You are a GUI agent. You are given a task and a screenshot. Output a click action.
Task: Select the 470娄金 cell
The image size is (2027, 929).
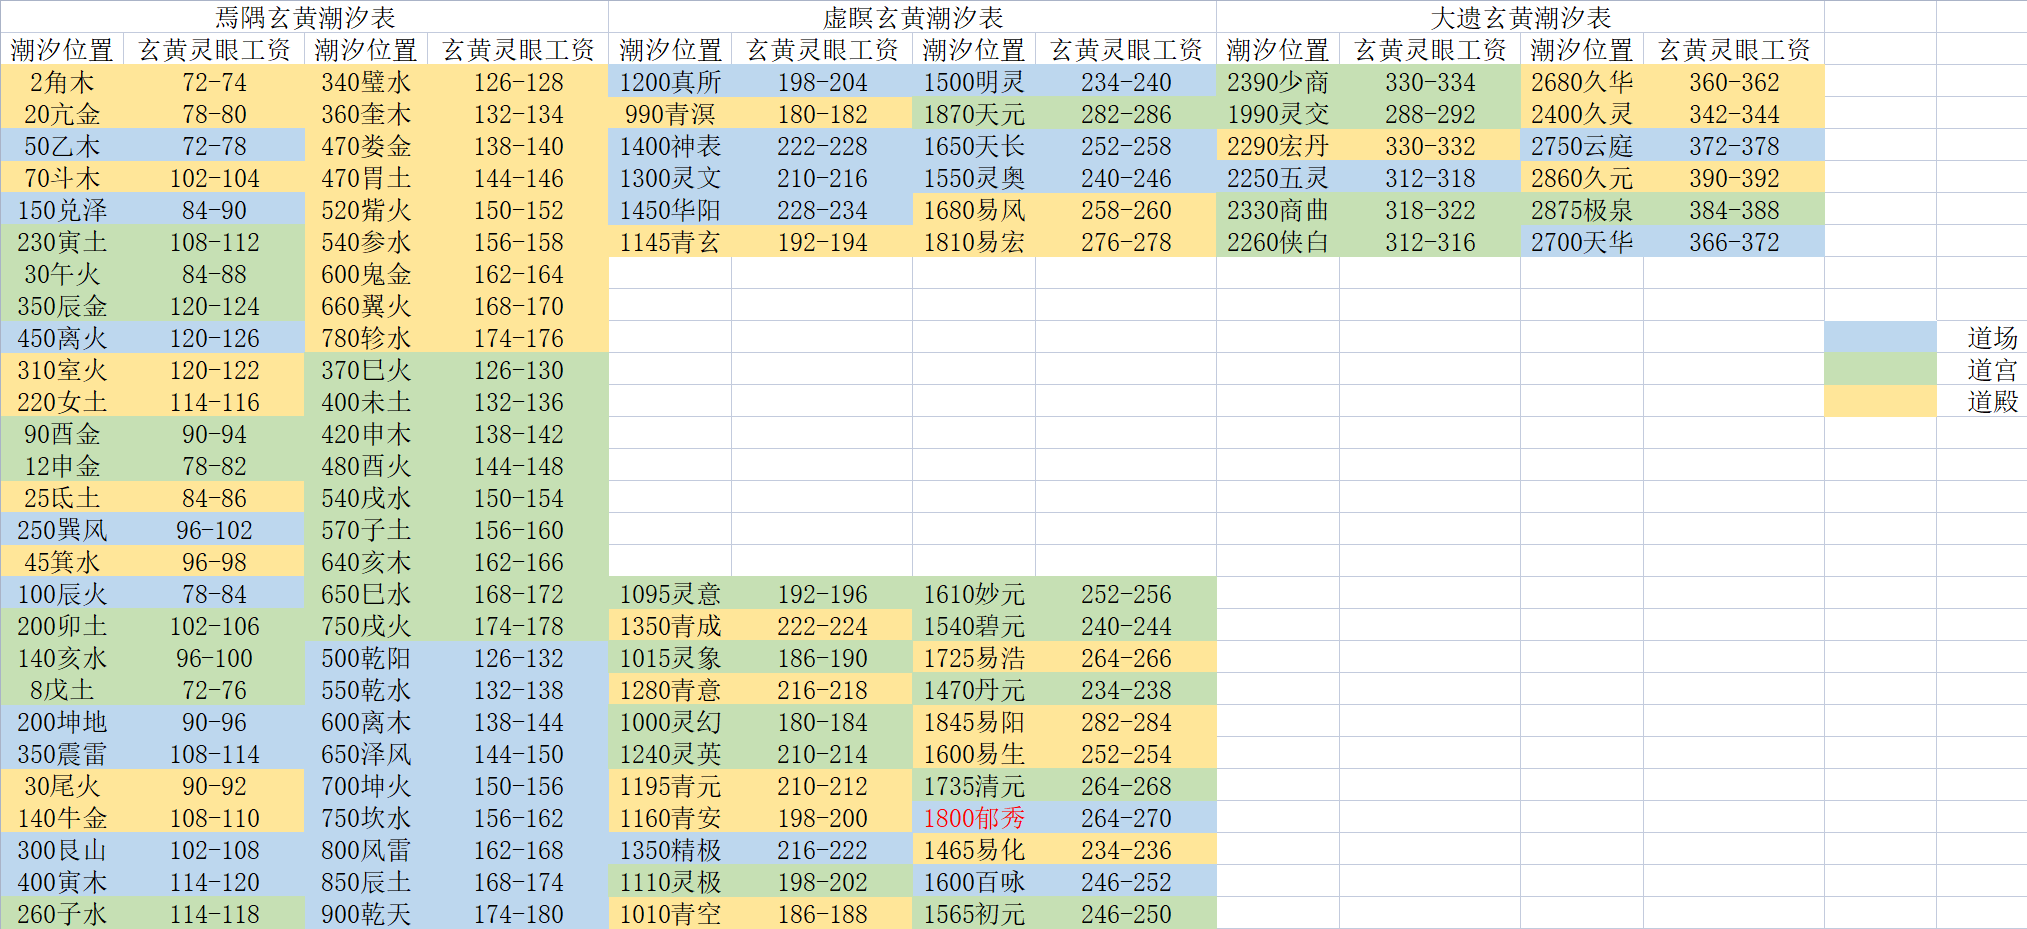tap(366, 145)
